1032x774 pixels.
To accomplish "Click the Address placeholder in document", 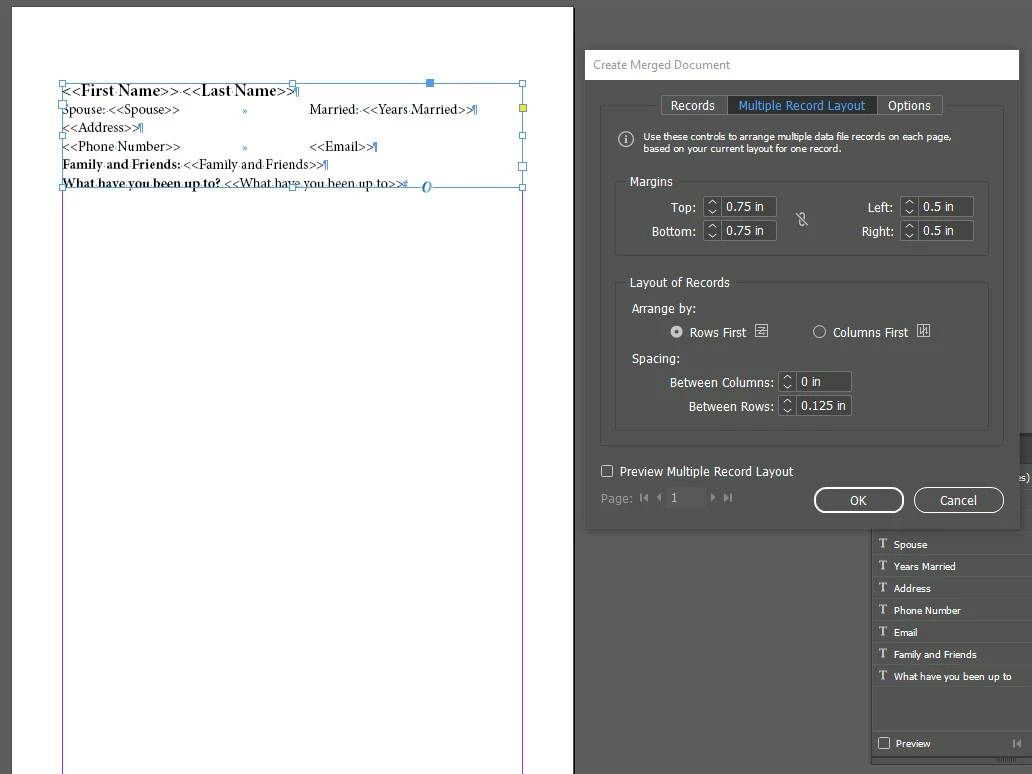I will (101, 128).
